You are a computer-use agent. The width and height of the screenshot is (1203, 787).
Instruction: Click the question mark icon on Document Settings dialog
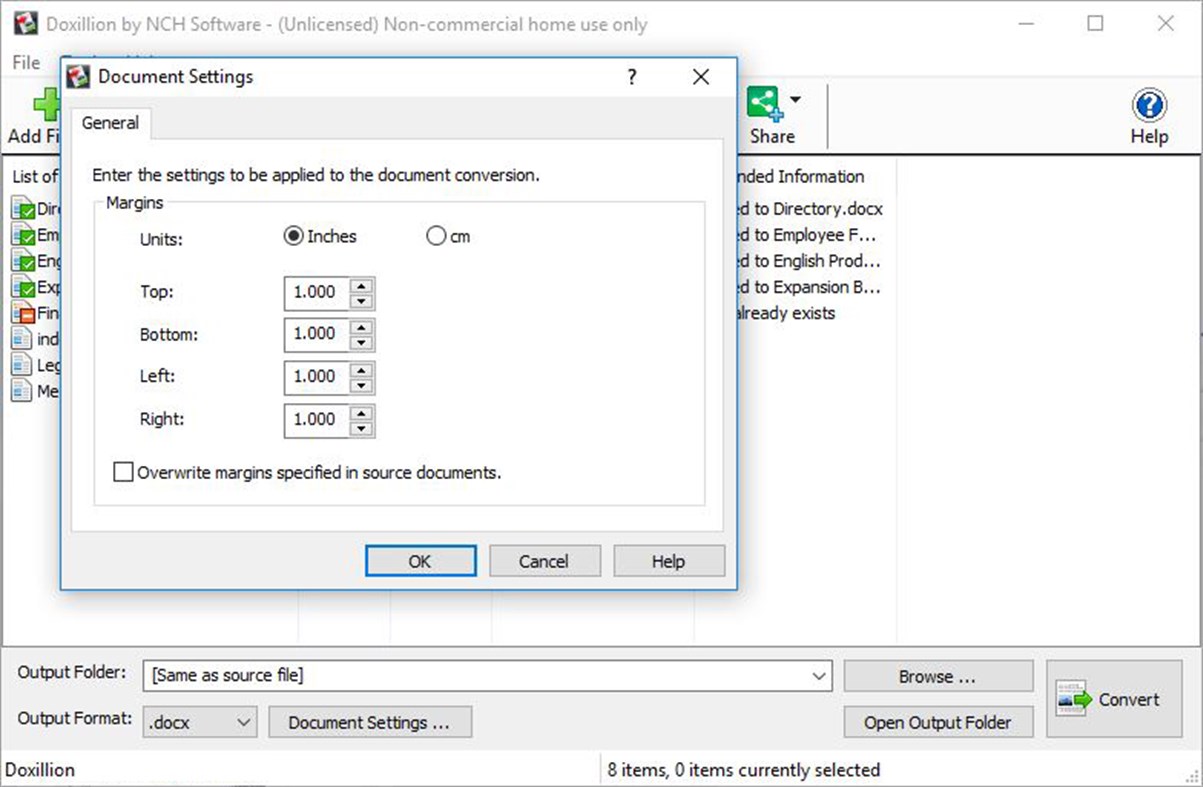[631, 77]
